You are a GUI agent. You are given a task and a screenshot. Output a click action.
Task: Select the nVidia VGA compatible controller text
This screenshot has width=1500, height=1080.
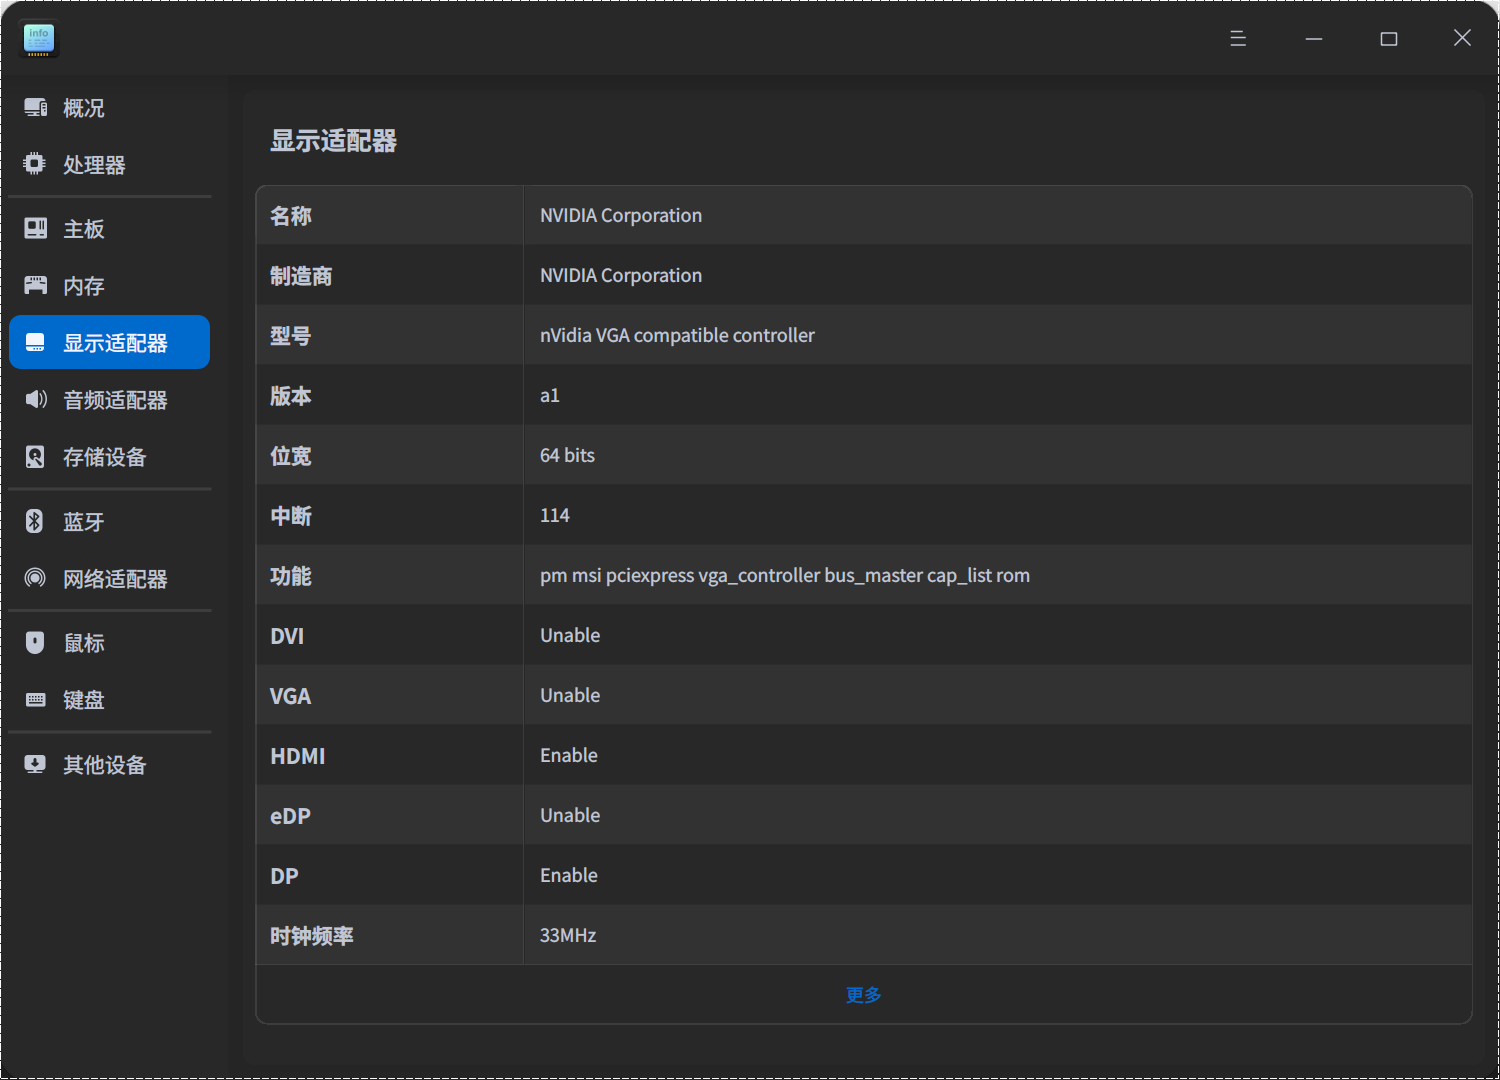pyautogui.click(x=677, y=336)
